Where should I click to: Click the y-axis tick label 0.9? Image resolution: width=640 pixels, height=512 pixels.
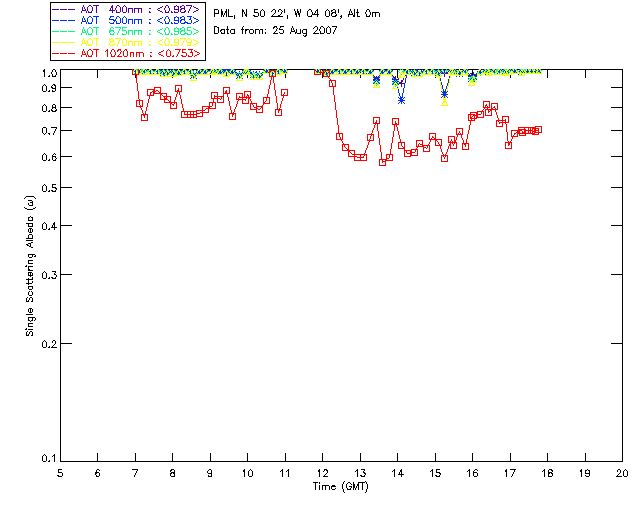49,88
